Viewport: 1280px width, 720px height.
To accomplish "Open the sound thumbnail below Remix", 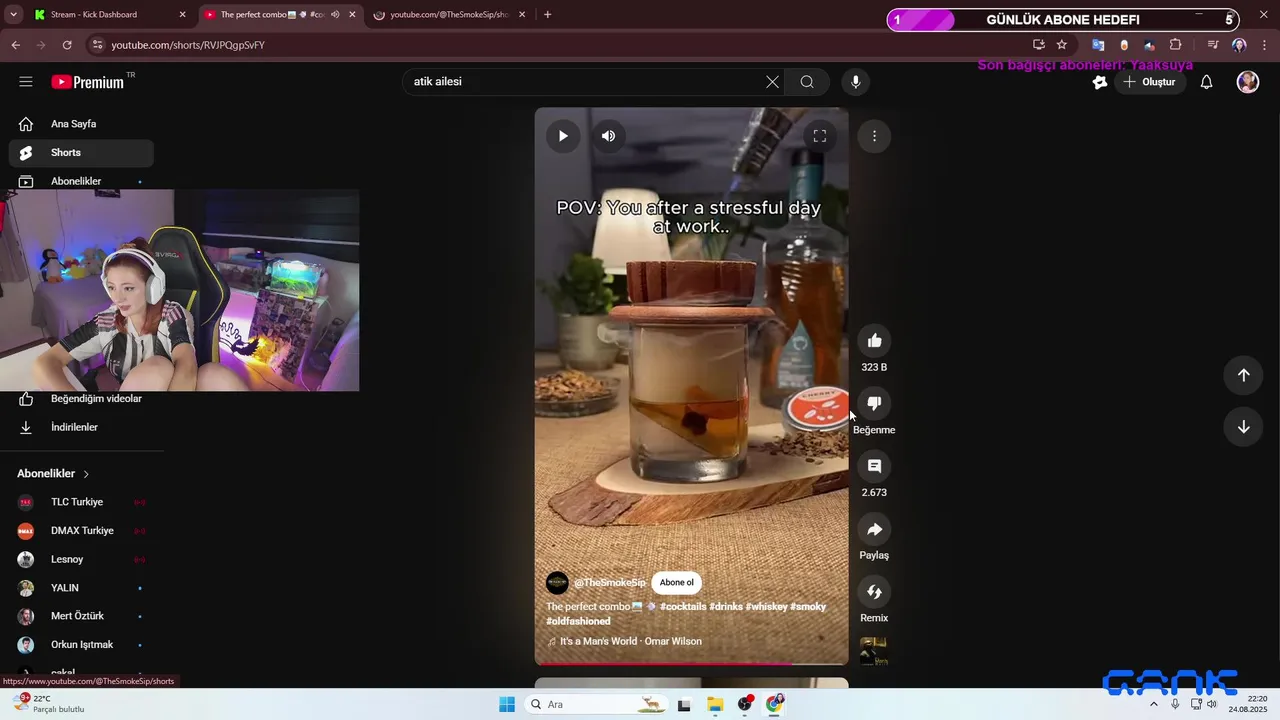I will click(x=874, y=651).
